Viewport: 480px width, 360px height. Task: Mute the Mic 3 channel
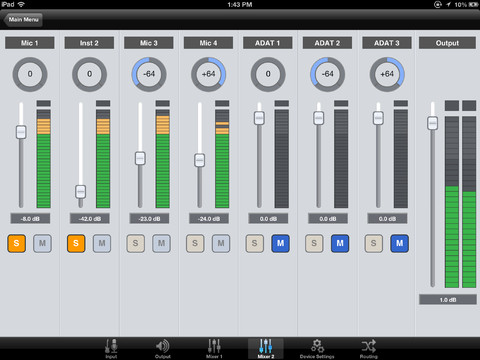coord(161,243)
